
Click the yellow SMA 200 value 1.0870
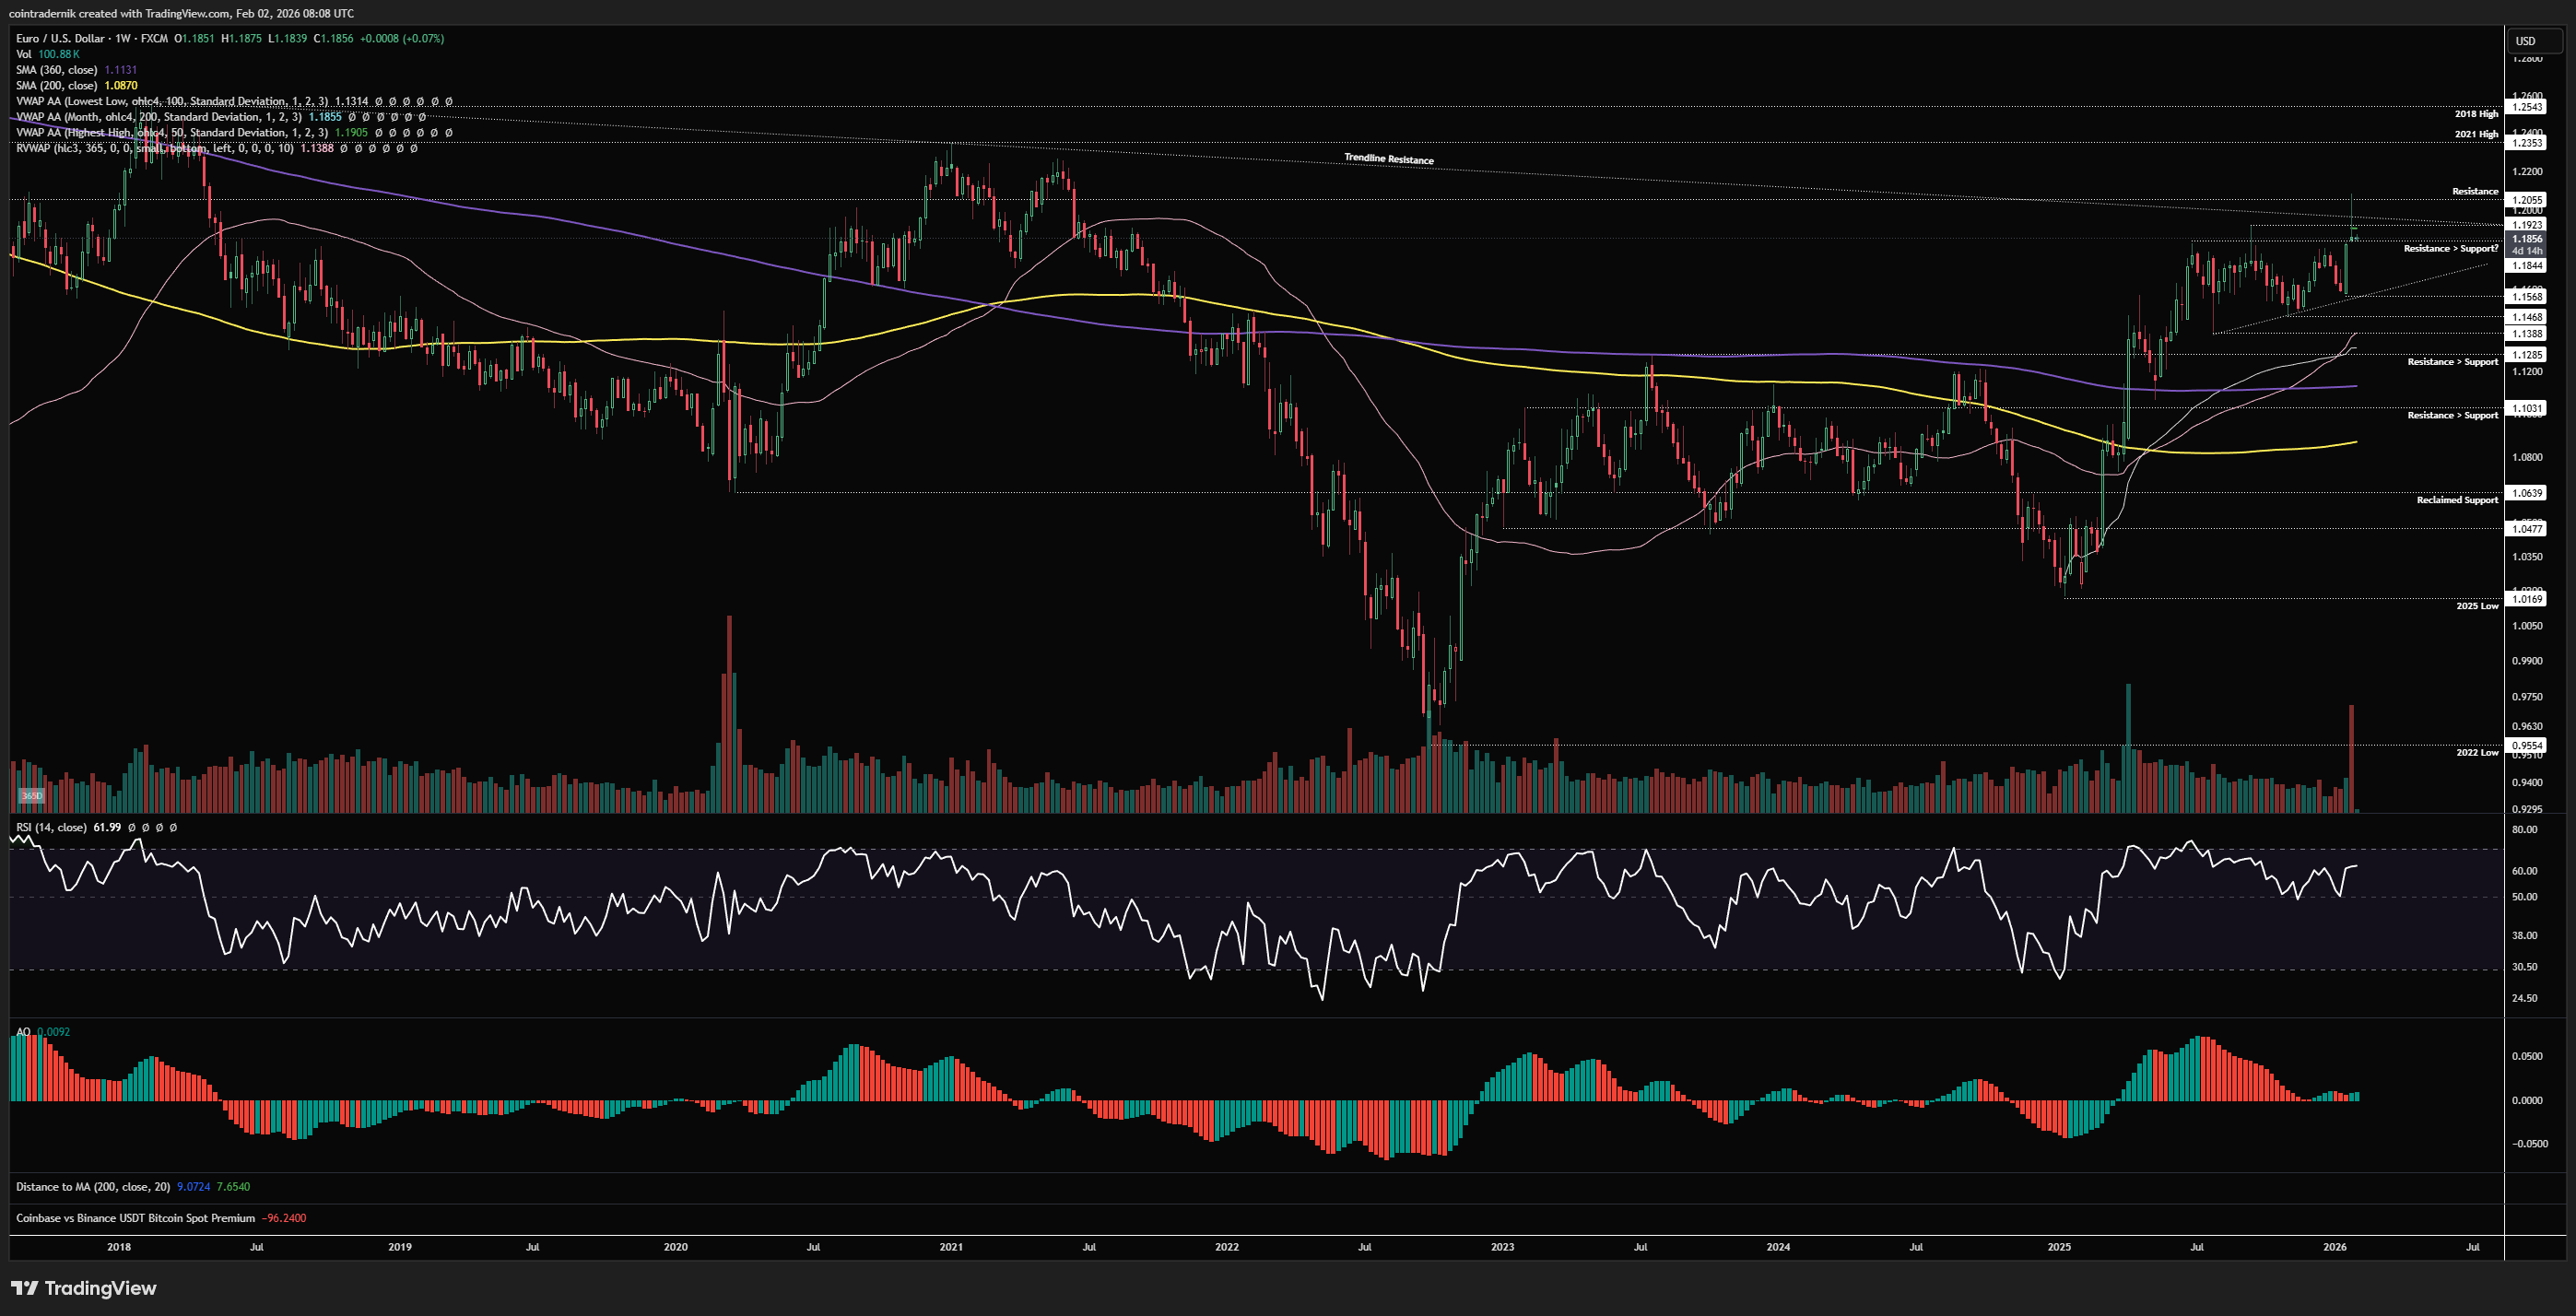(121, 86)
